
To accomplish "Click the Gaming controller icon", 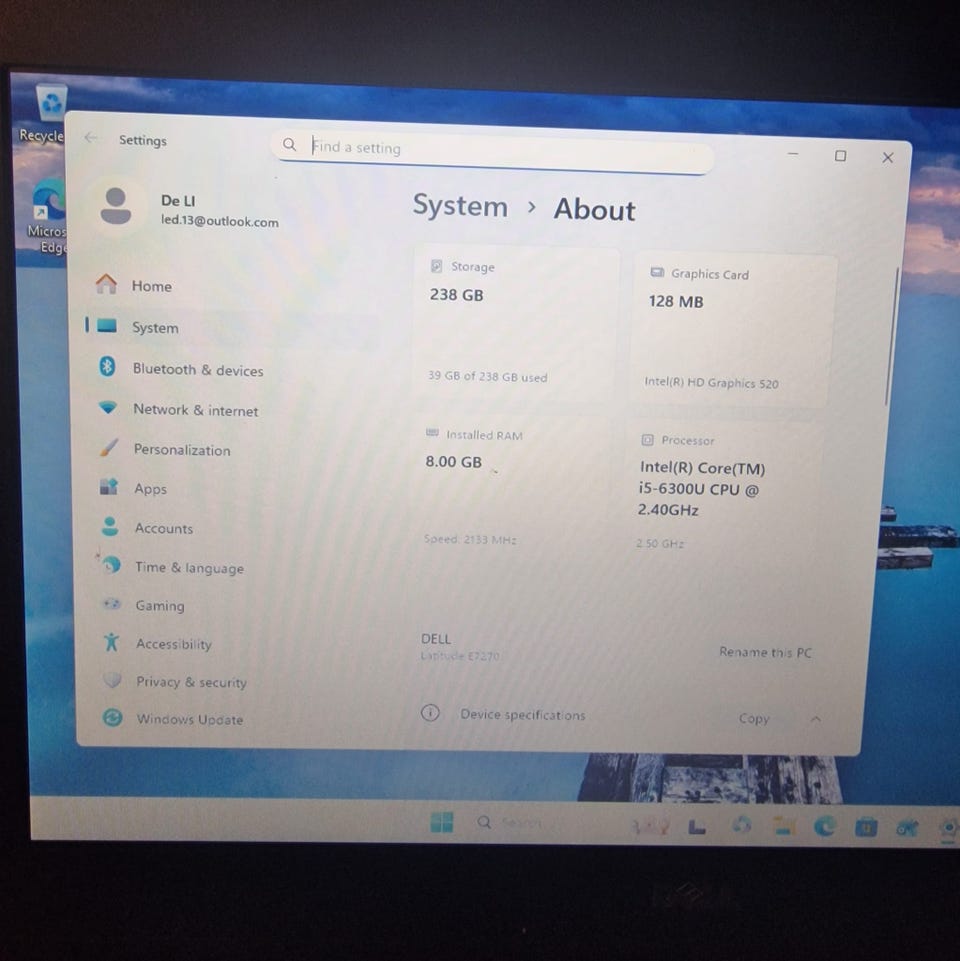I will 111,604.
